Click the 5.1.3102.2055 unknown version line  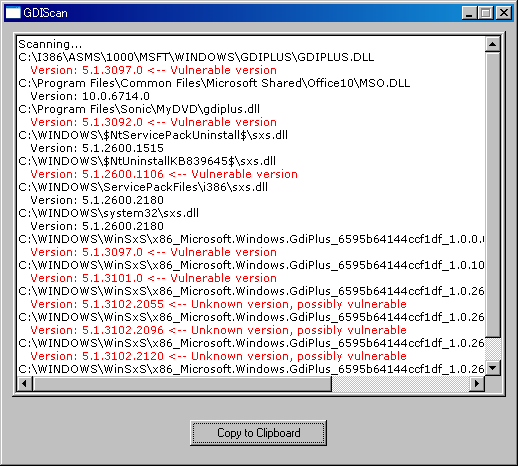click(x=218, y=304)
